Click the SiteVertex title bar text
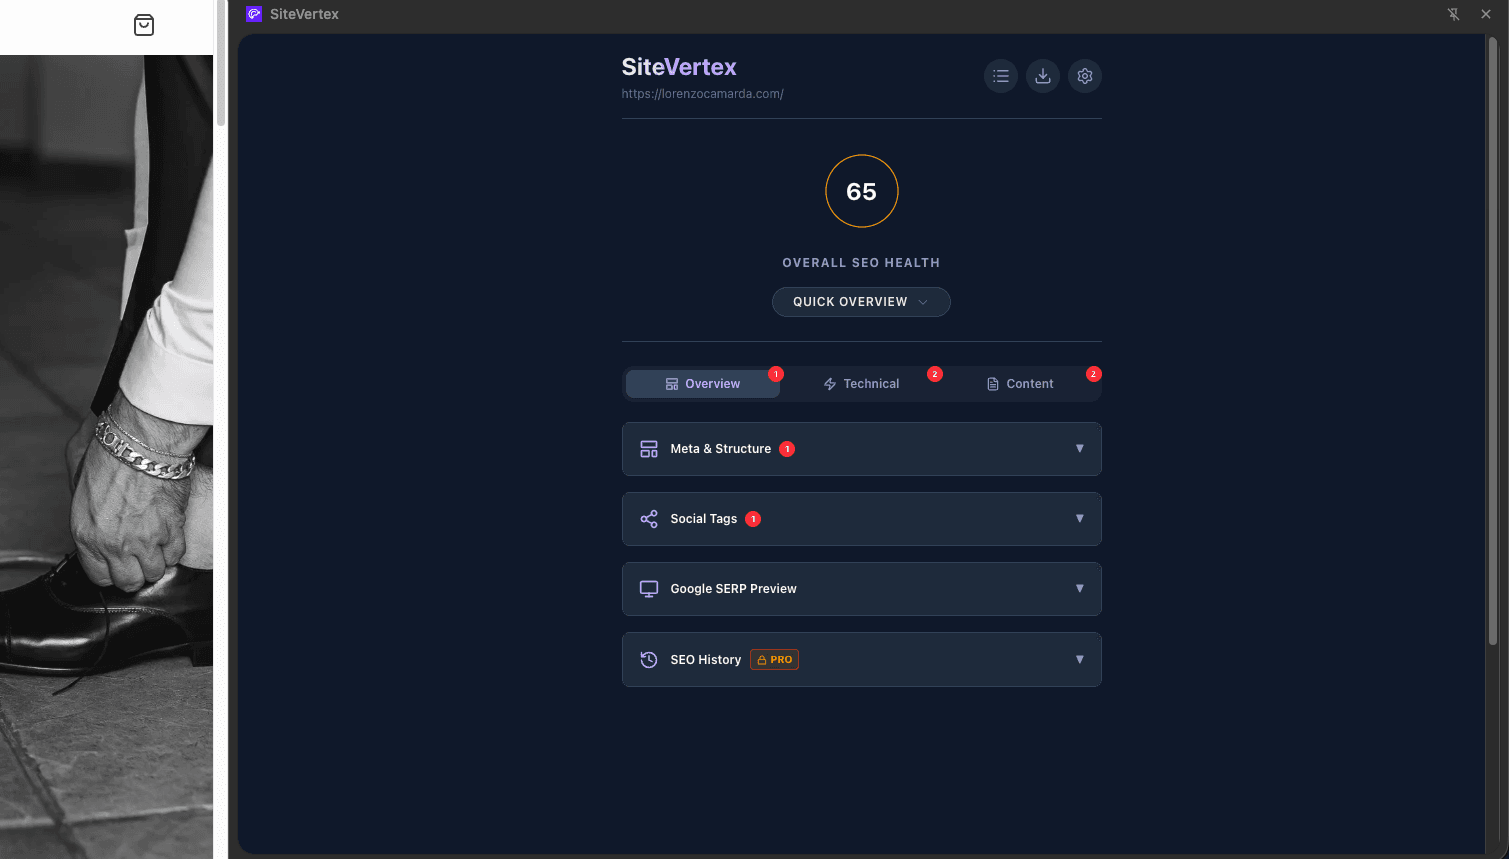The height and width of the screenshot is (859, 1509). coord(304,14)
